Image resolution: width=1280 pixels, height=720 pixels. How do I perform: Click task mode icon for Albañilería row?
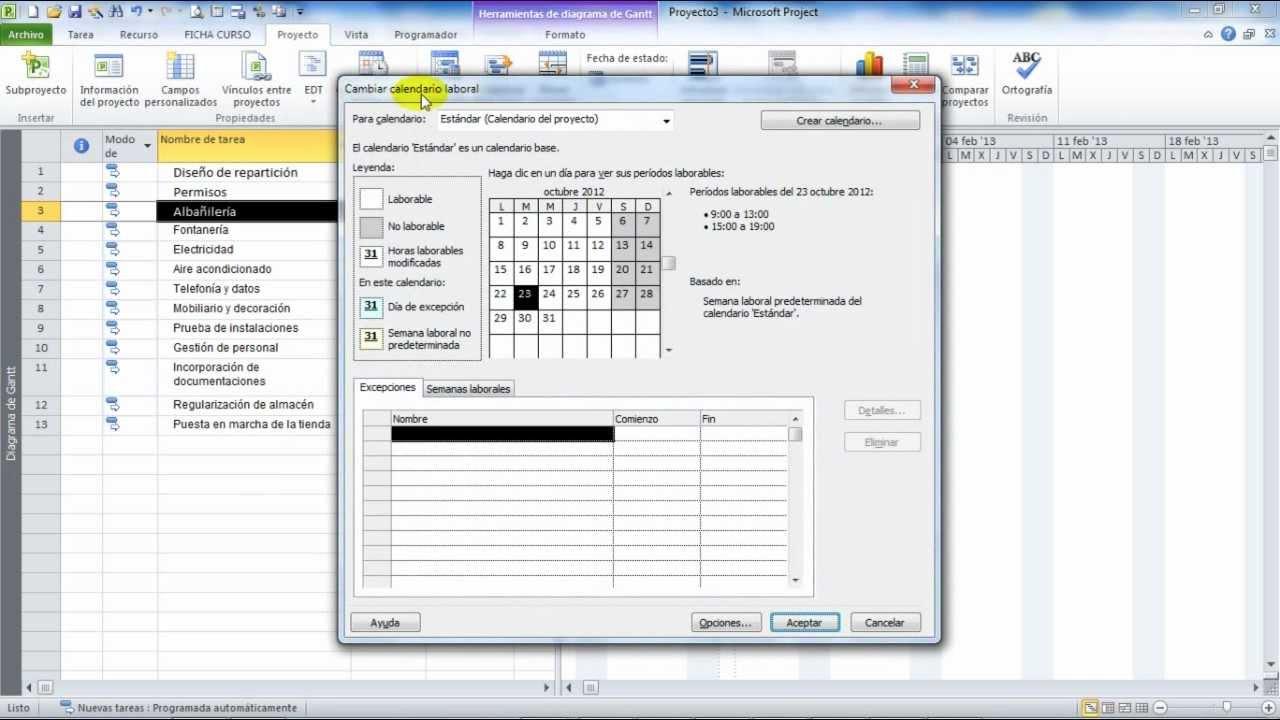(x=113, y=211)
